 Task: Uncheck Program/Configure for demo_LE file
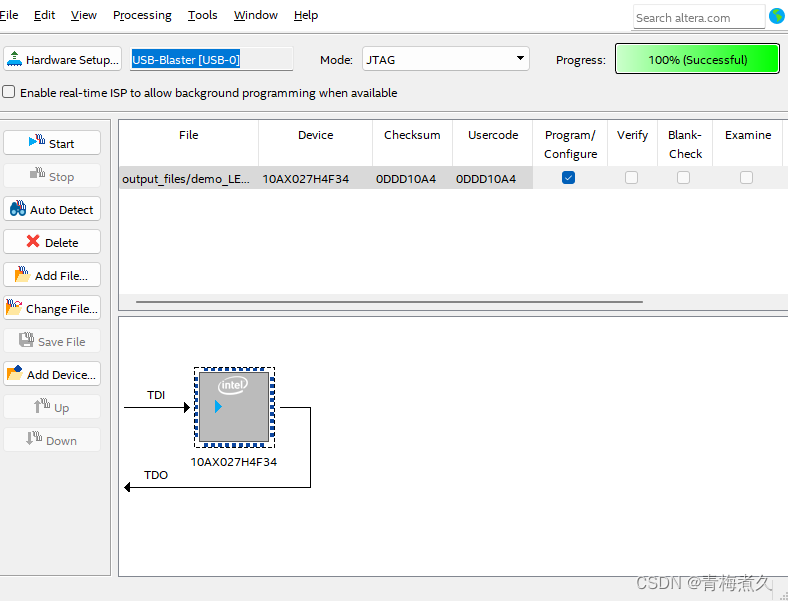tap(568, 177)
